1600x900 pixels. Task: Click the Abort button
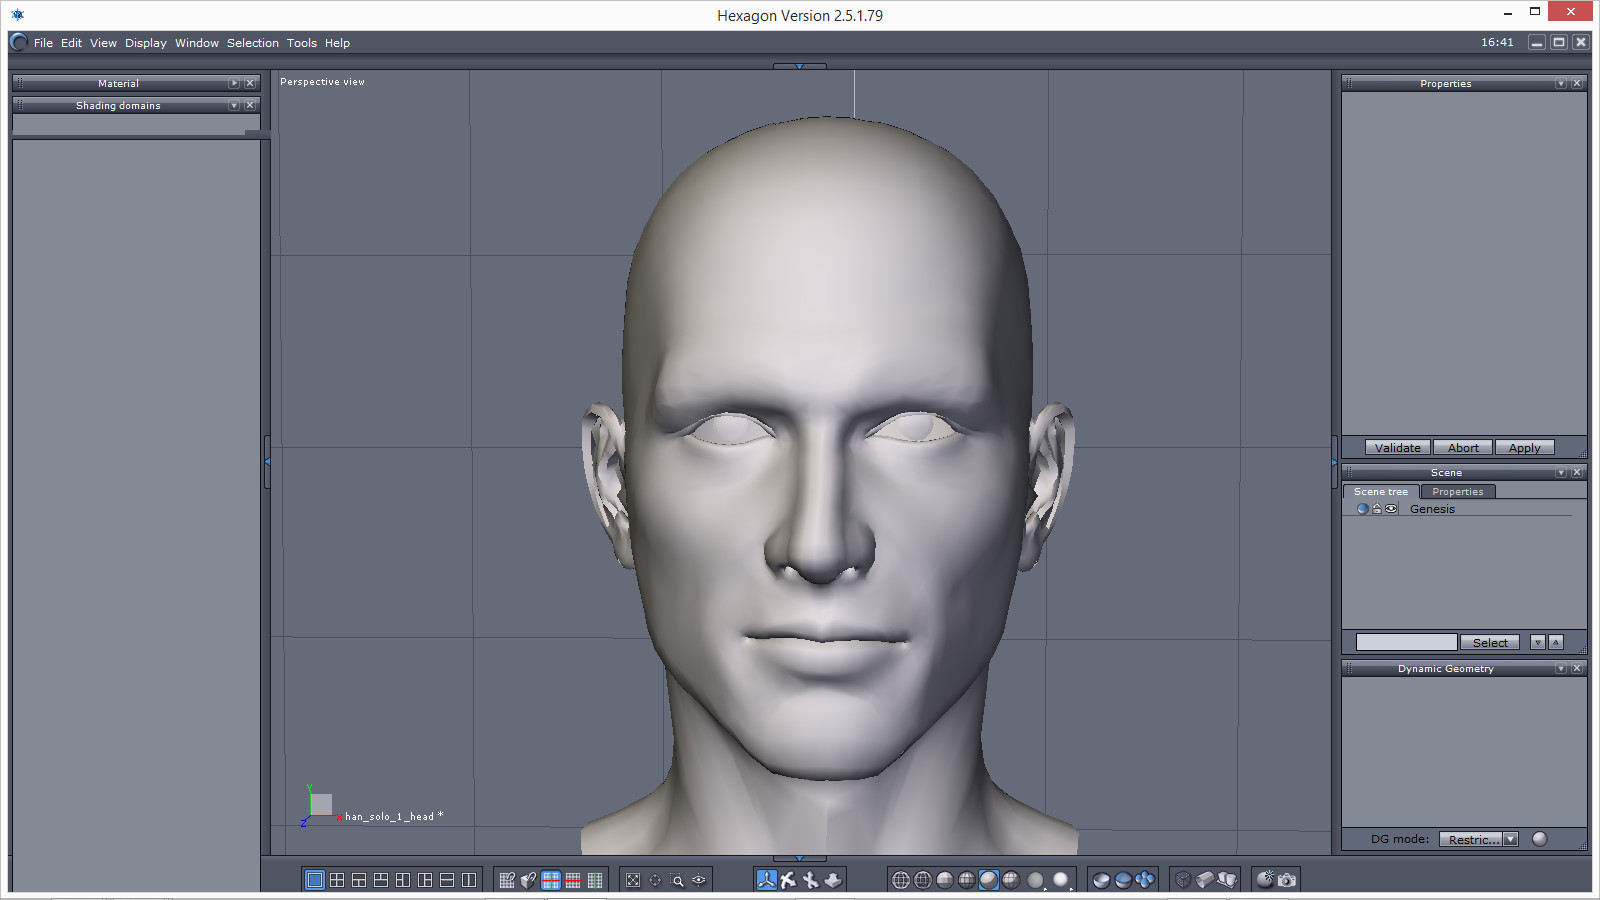(1463, 448)
